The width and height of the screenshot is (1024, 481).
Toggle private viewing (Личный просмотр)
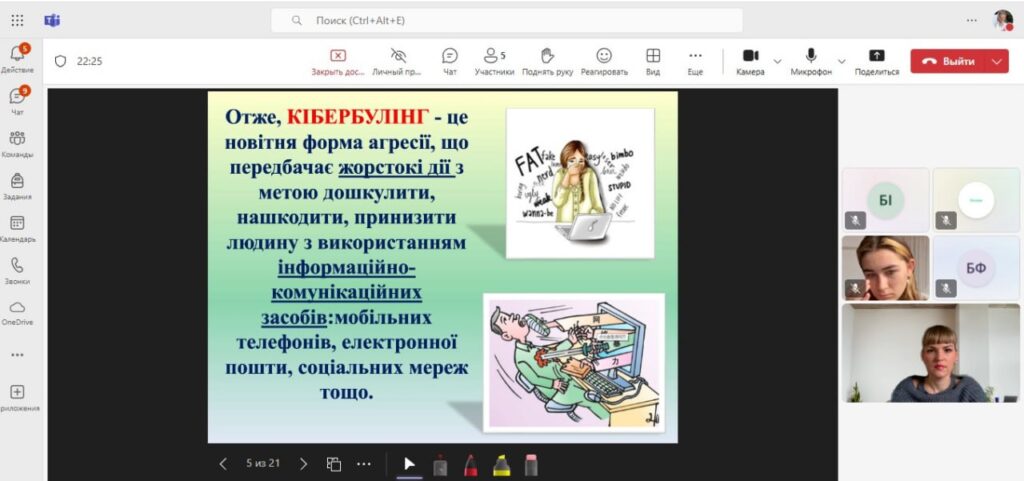point(398,60)
